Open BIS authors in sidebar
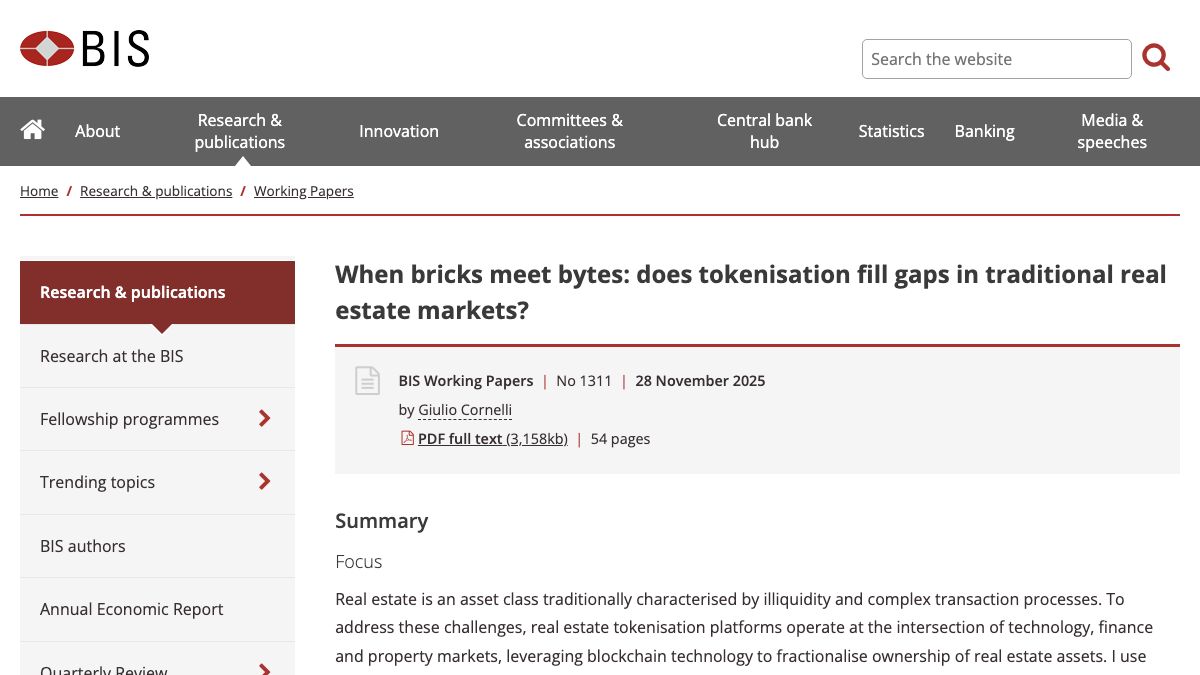 (83, 546)
